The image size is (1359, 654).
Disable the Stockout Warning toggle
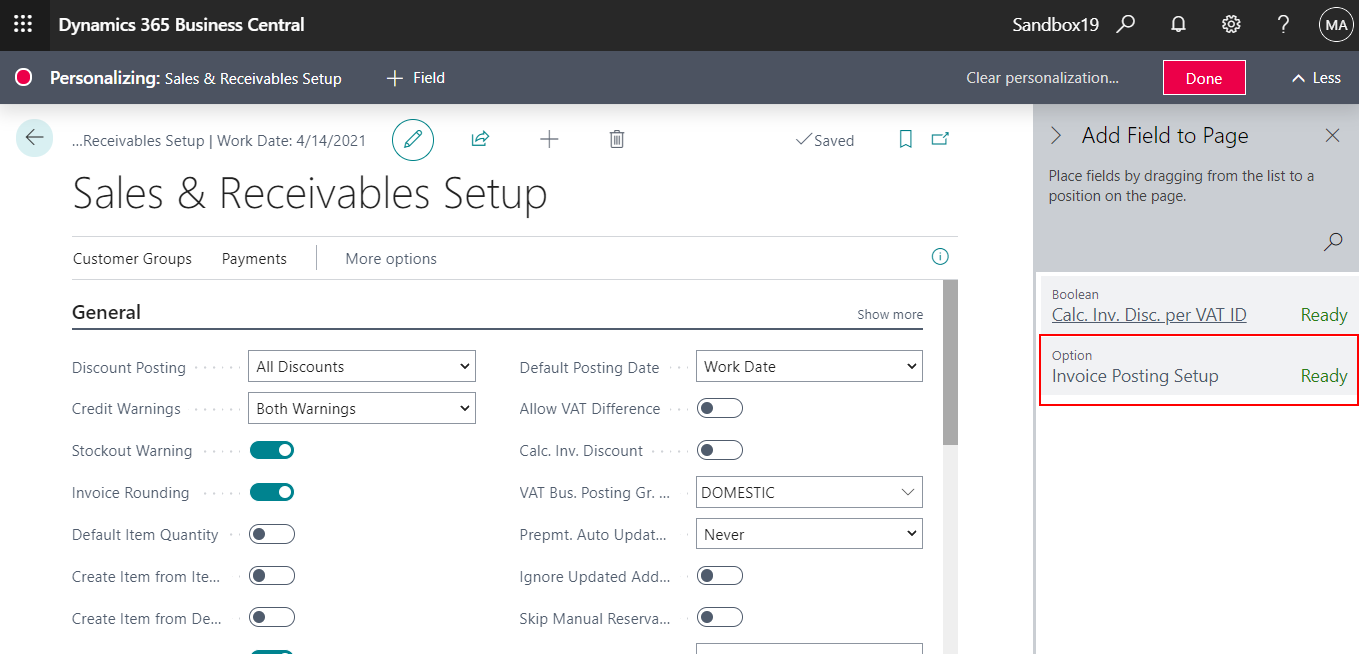(x=272, y=450)
